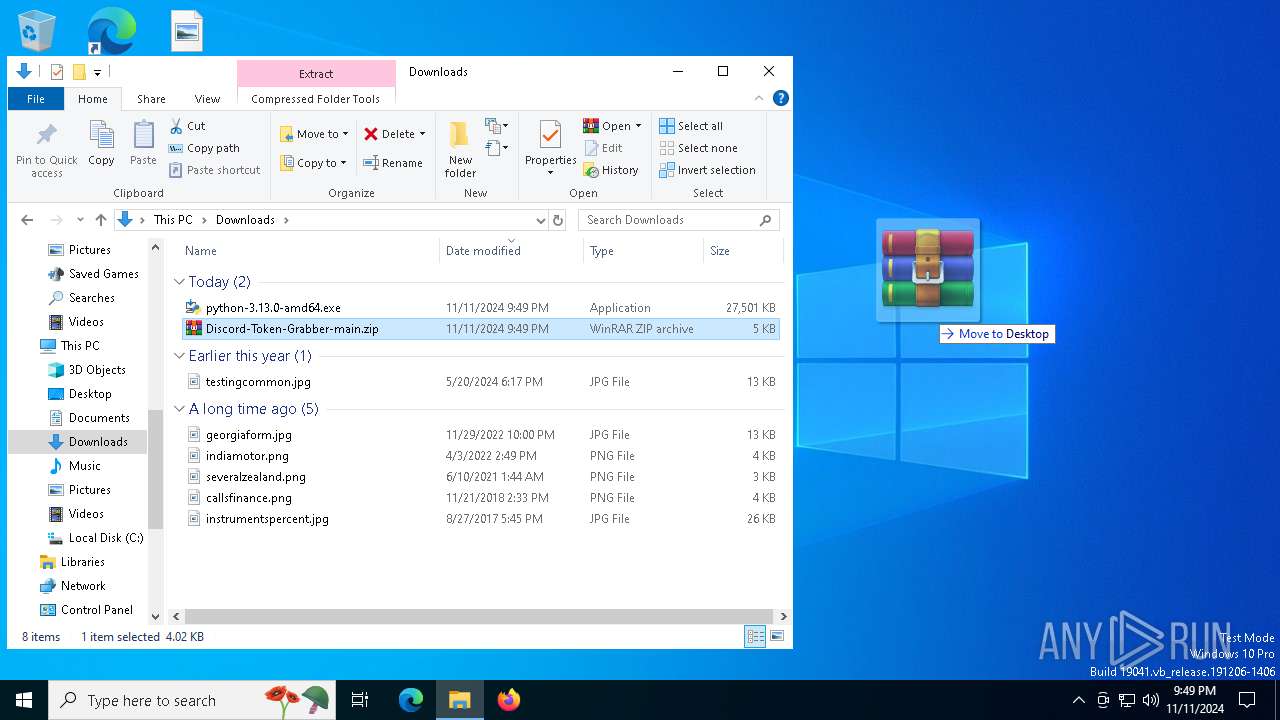Viewport: 1280px width, 720px height.
Task: Refresh the Downloads folder view
Action: tap(558, 220)
